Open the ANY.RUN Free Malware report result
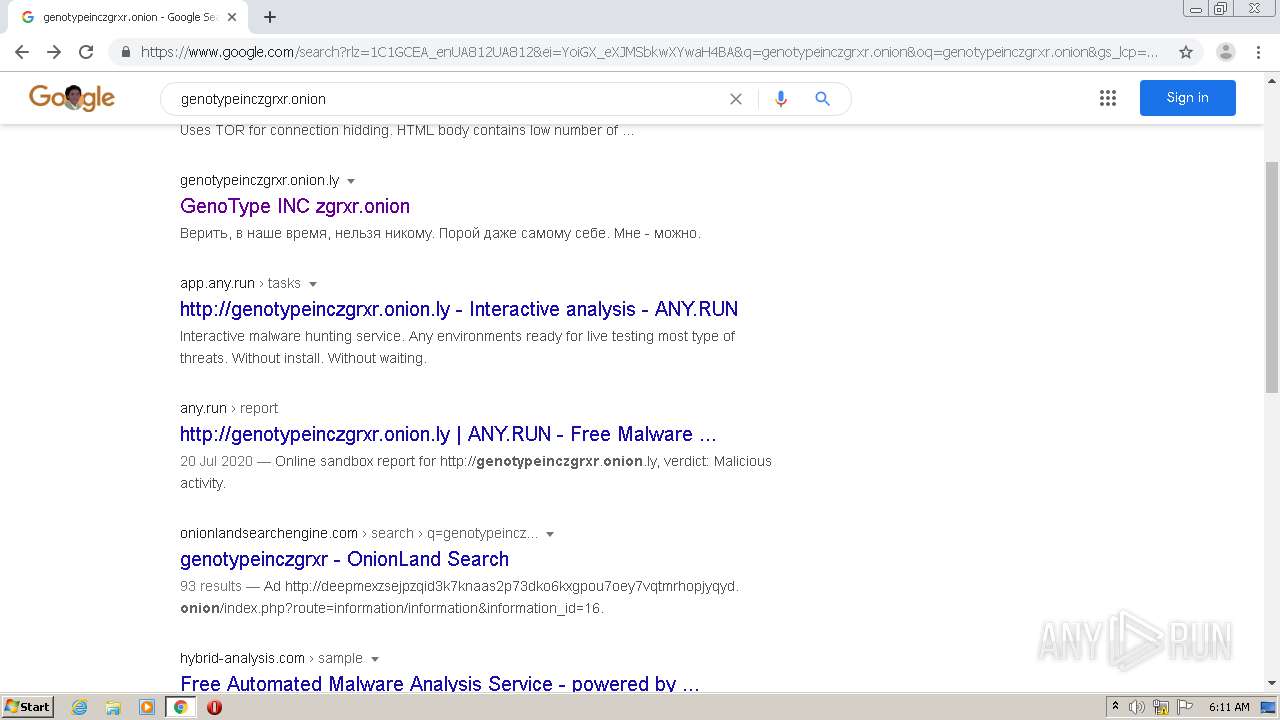The width and height of the screenshot is (1280, 720). 448,434
